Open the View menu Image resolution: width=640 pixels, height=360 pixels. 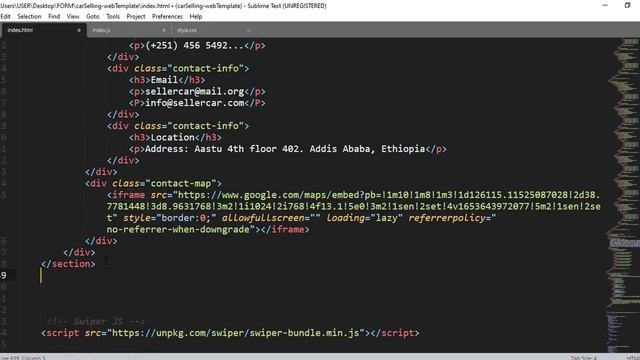pos(73,16)
